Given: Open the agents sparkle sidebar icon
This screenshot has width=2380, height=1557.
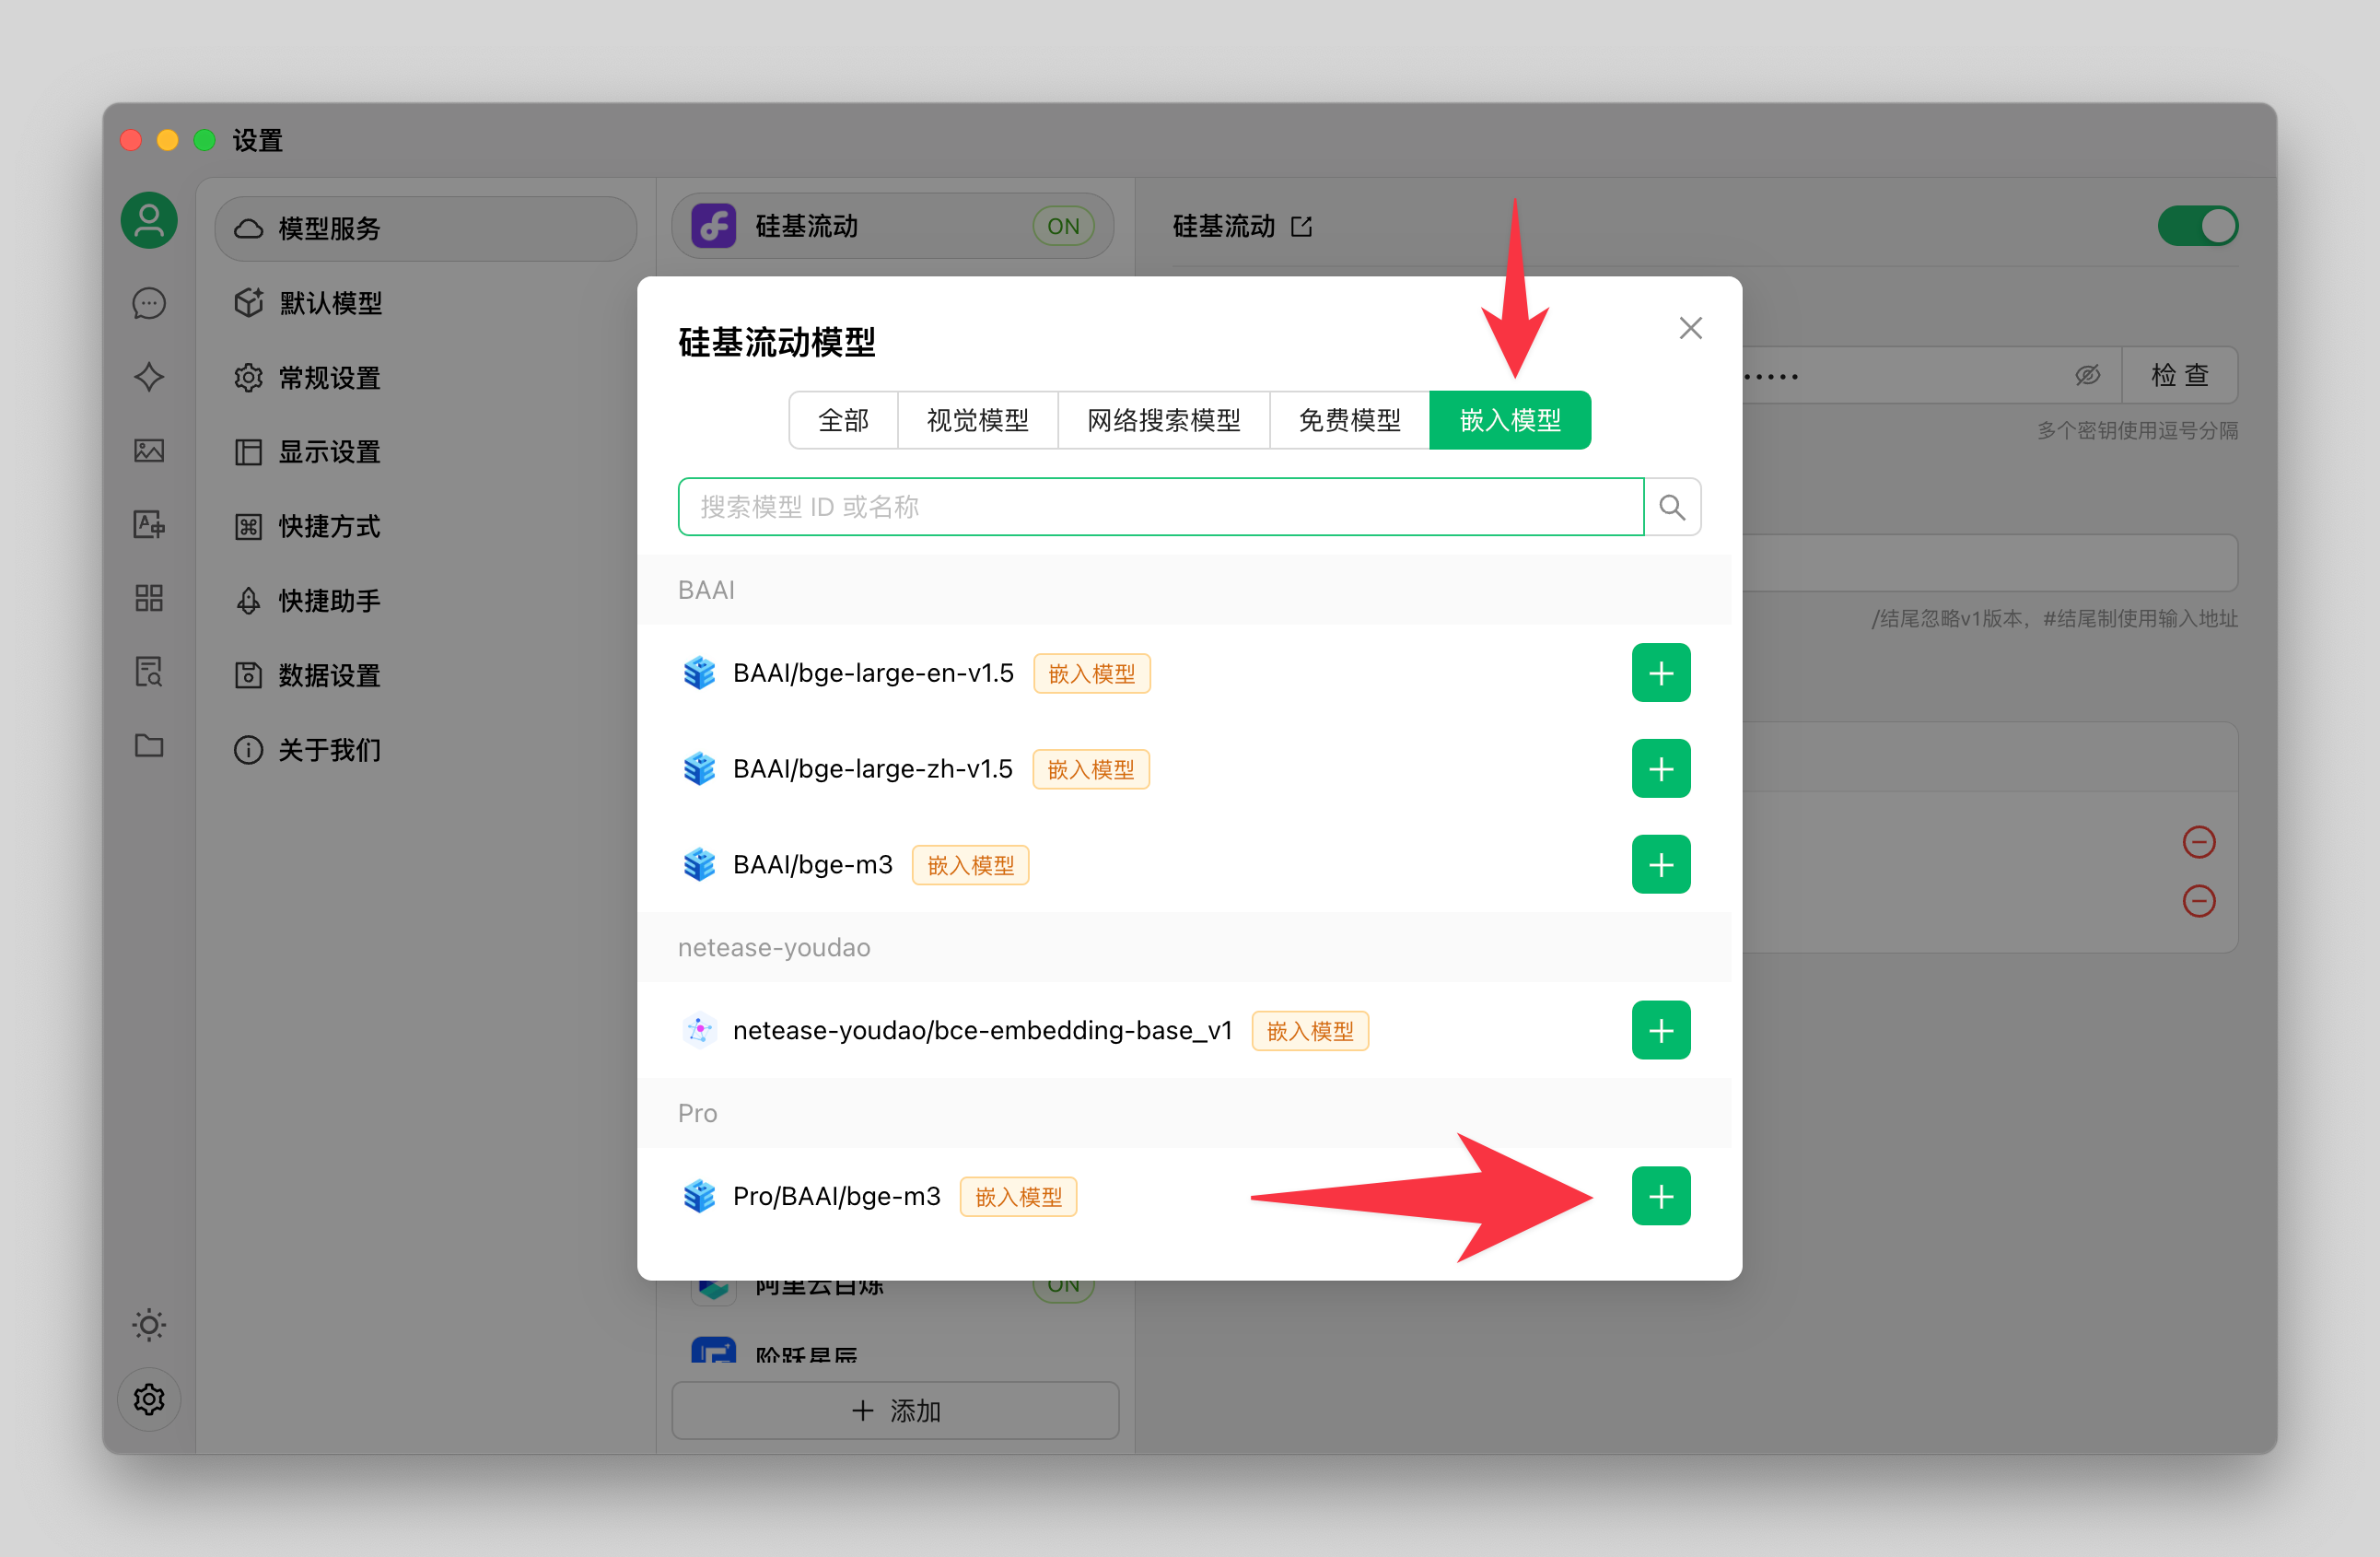Looking at the screenshot, I should coord(149,377).
